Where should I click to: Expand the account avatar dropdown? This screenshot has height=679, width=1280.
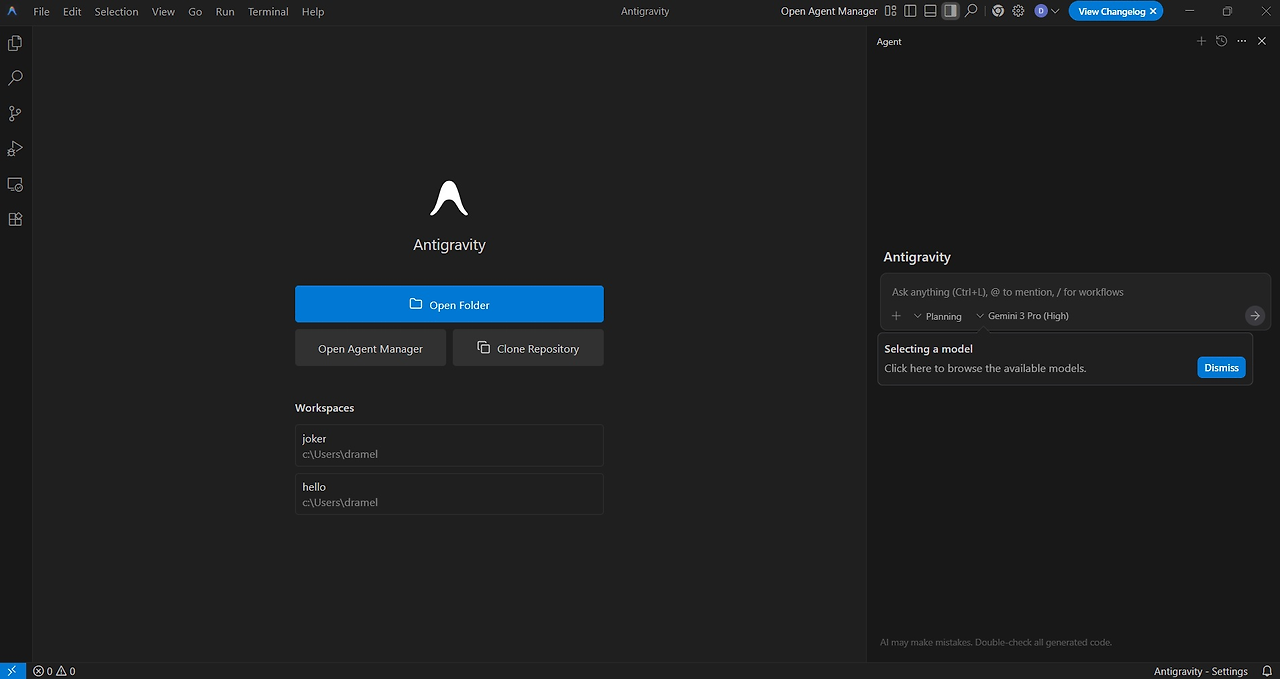(x=1047, y=11)
